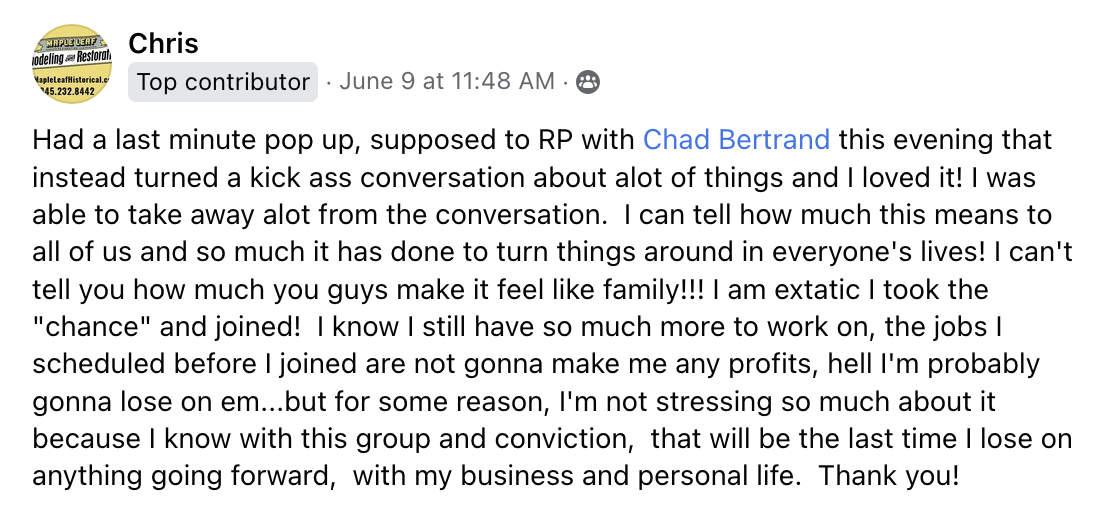This screenshot has height=518, width=1113.
Task: Open the June 9 at 11:48 AM timestamp
Action: [447, 82]
